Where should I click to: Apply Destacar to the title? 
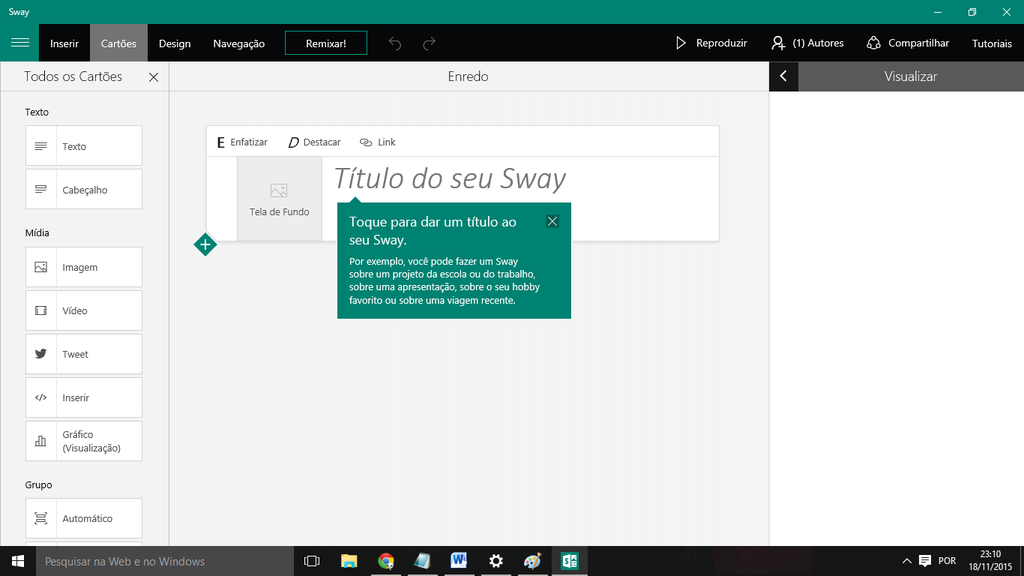coord(314,142)
